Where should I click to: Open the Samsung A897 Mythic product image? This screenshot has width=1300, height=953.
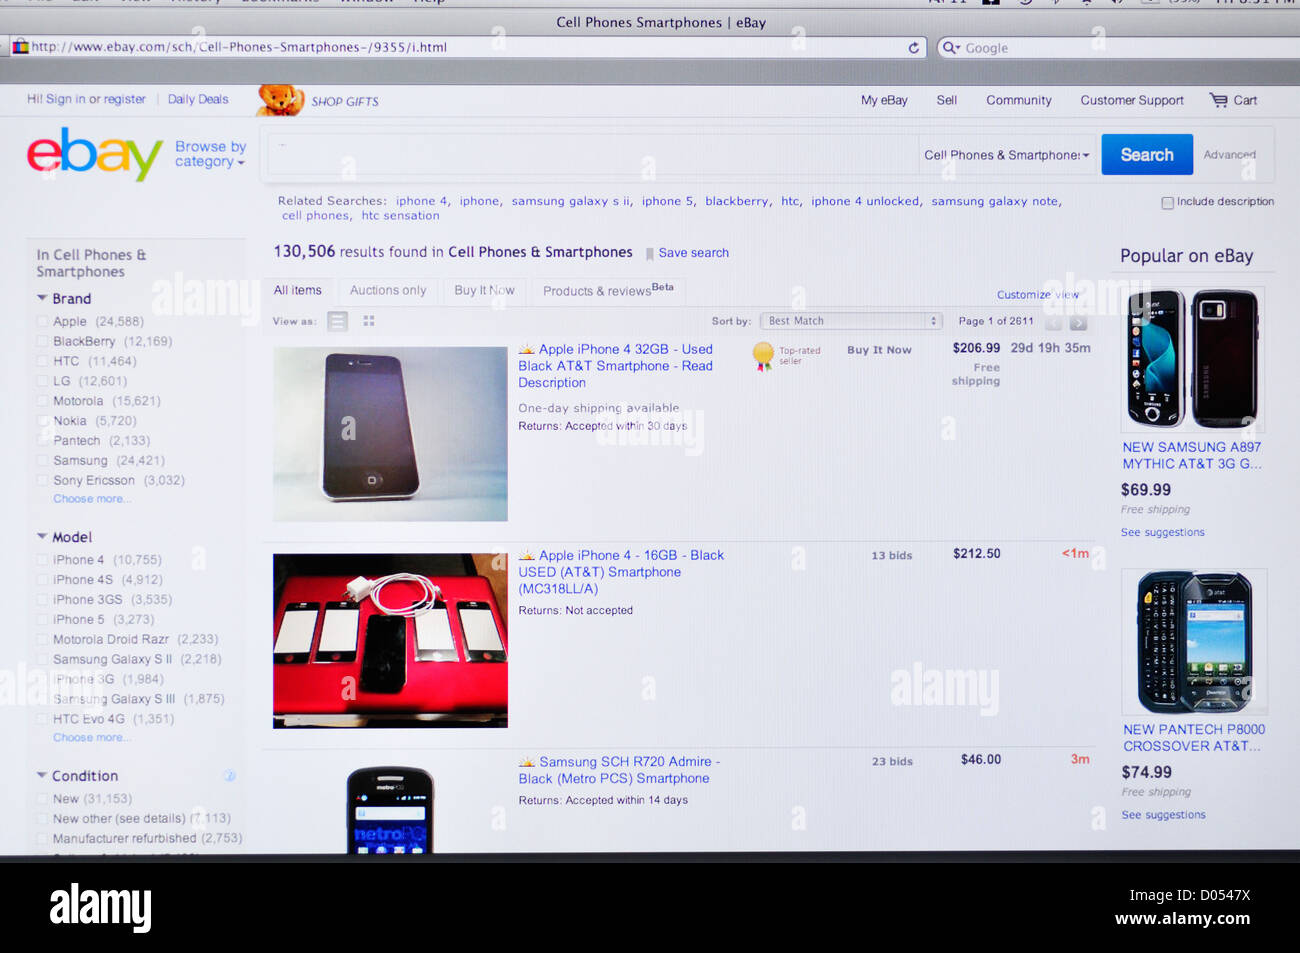pyautogui.click(x=1192, y=360)
